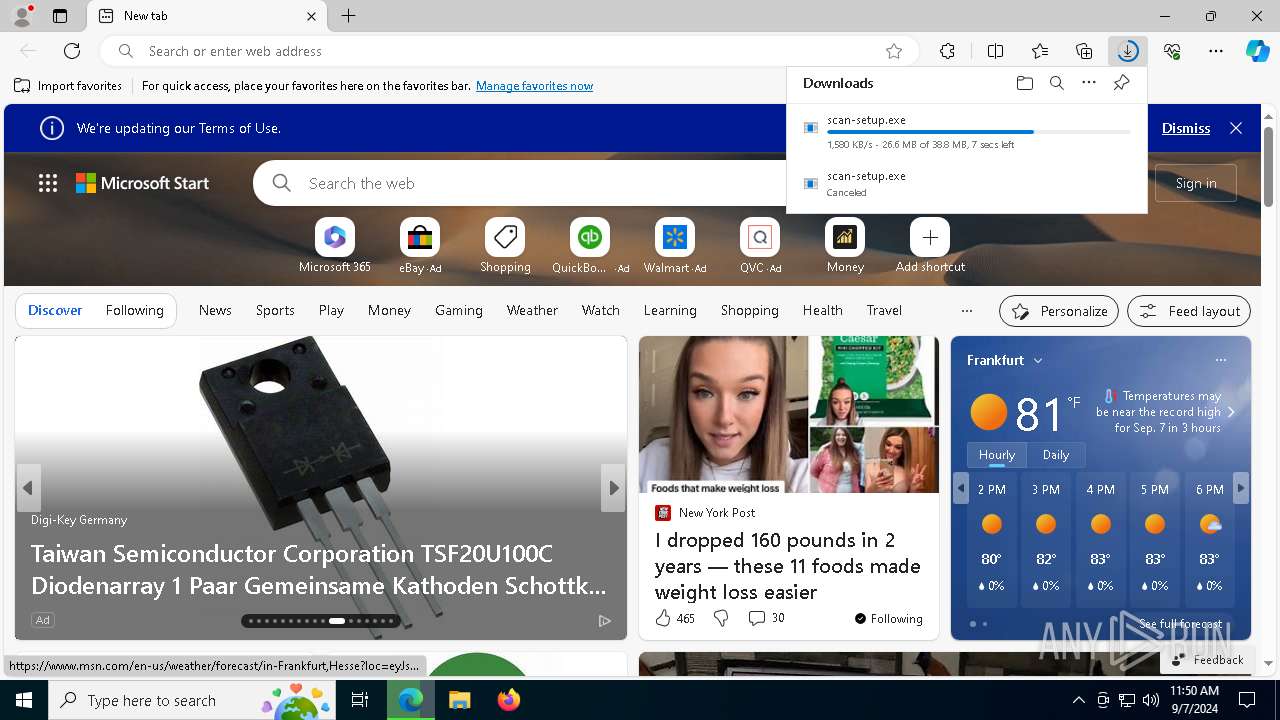The width and height of the screenshot is (1280, 720).
Task: Expand more feed categories ellipsis
Action: [x=966, y=311]
